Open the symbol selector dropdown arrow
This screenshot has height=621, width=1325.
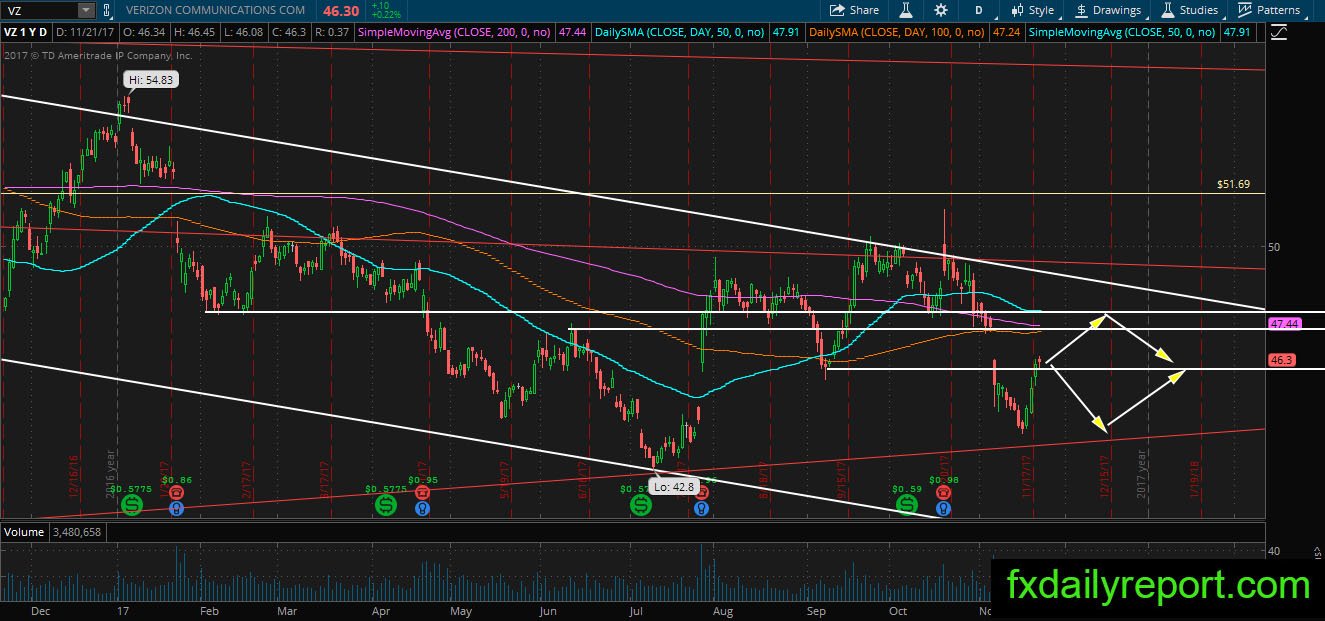pos(86,10)
